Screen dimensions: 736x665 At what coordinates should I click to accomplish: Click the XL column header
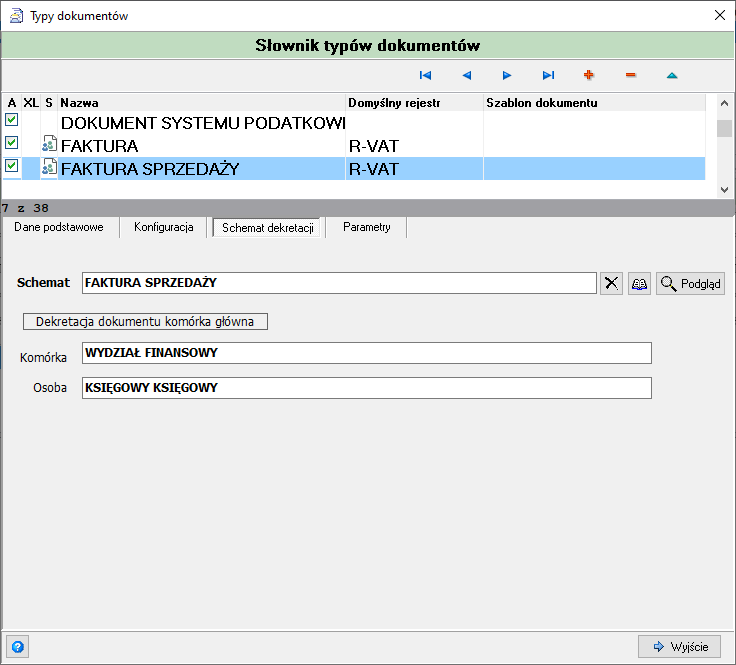(x=31, y=103)
